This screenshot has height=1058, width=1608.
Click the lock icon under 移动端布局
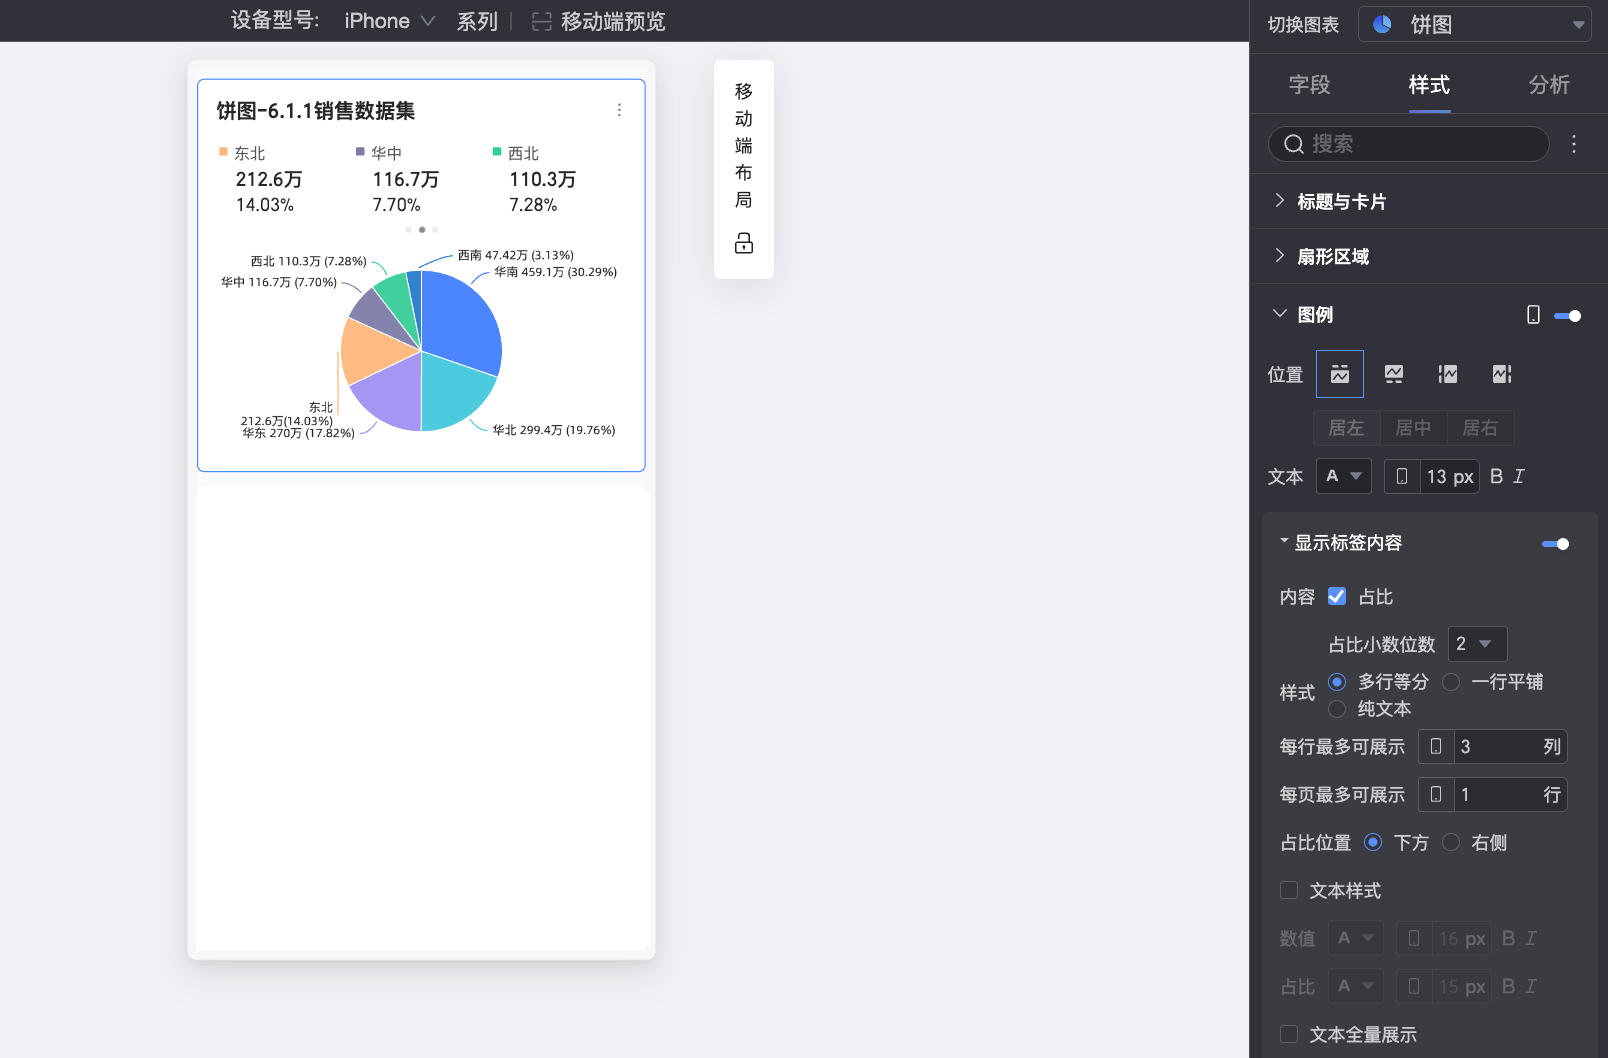(743, 243)
